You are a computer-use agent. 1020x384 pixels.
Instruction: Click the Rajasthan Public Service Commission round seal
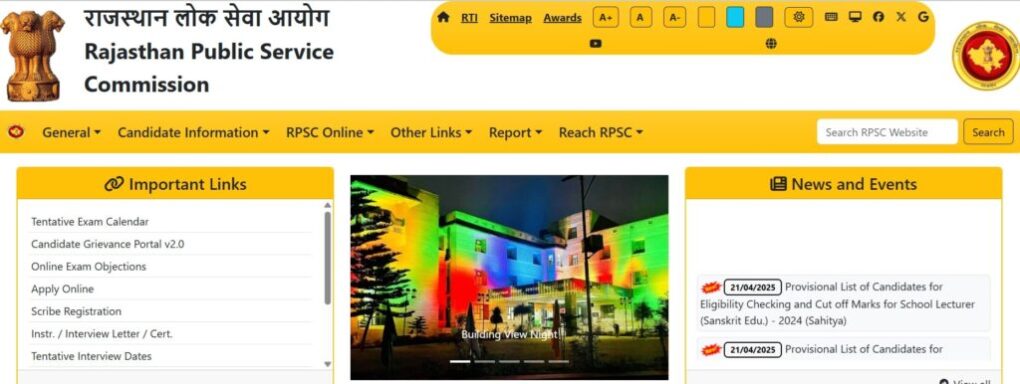[x=986, y=56]
